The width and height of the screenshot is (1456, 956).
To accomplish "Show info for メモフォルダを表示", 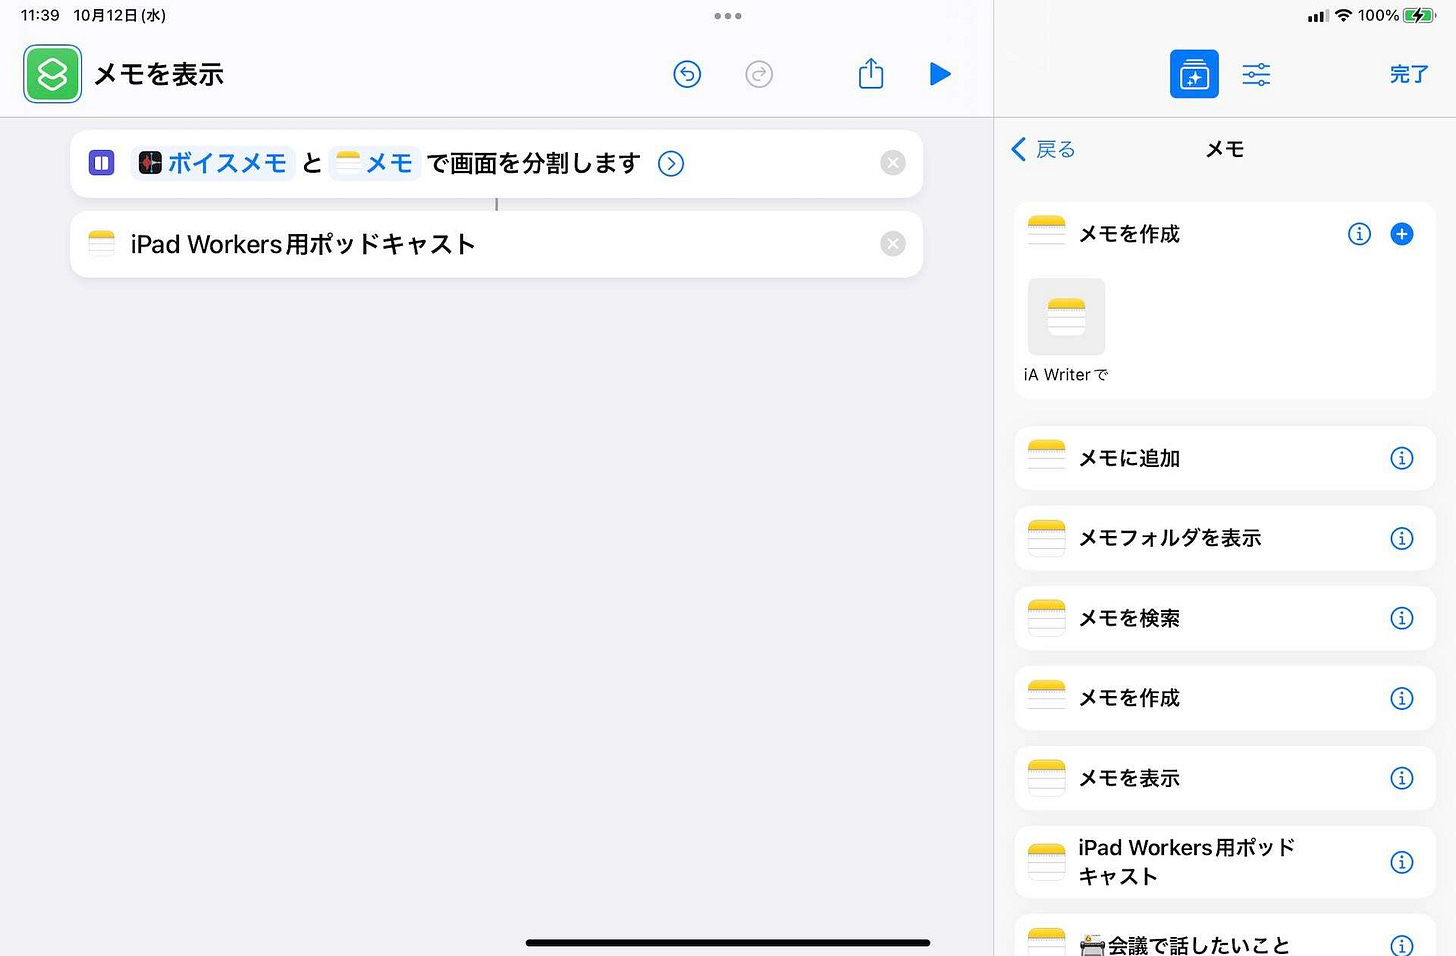I will coord(1402,538).
